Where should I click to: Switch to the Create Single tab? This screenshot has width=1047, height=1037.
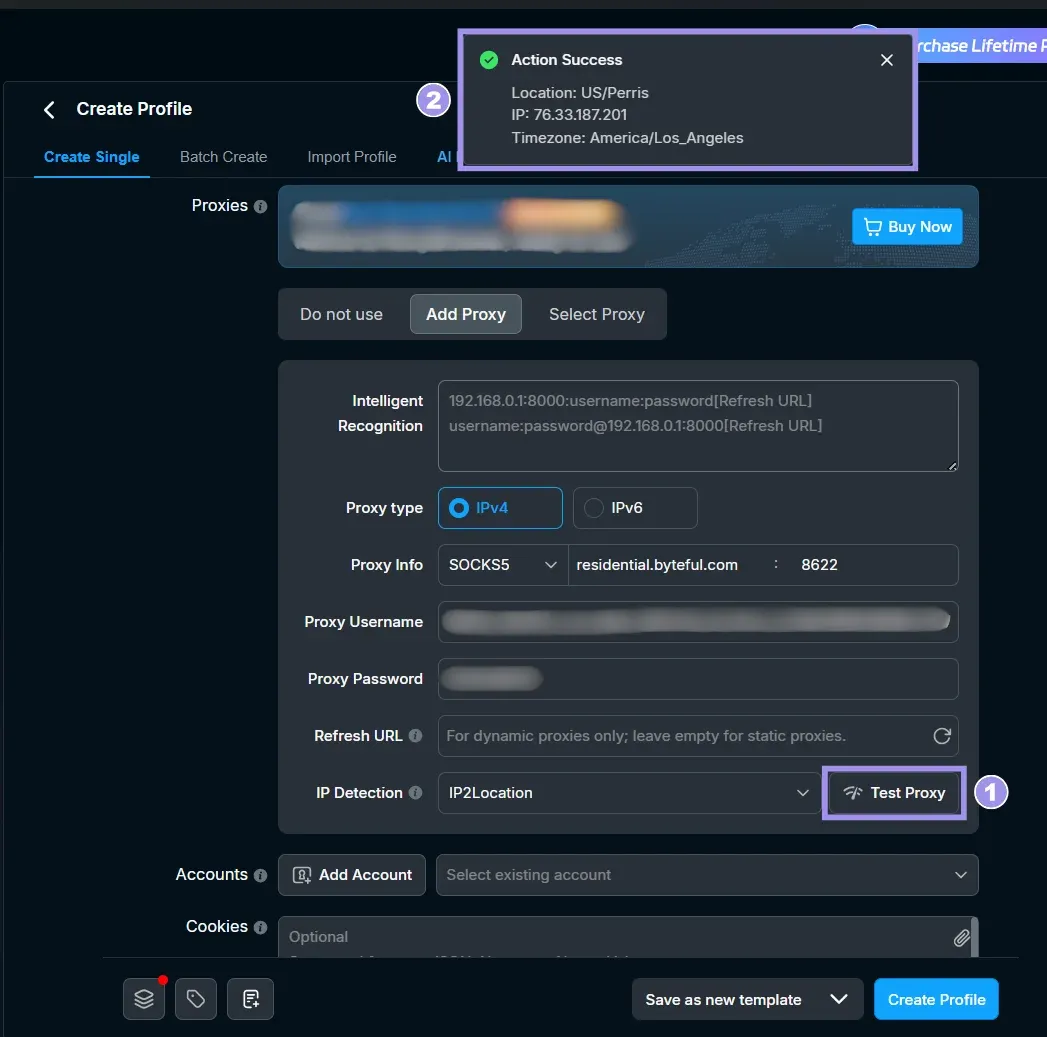pyautogui.click(x=91, y=157)
